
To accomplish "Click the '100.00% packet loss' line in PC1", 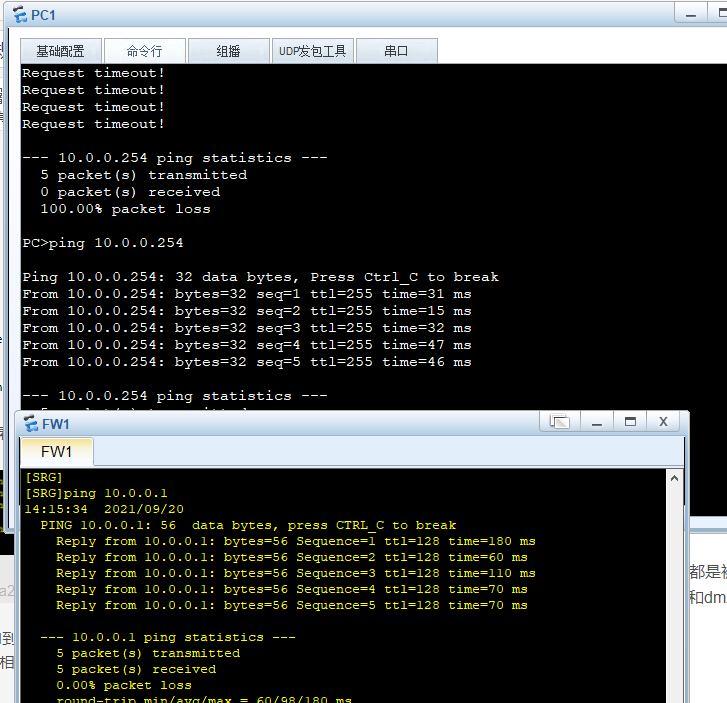I will point(125,209).
